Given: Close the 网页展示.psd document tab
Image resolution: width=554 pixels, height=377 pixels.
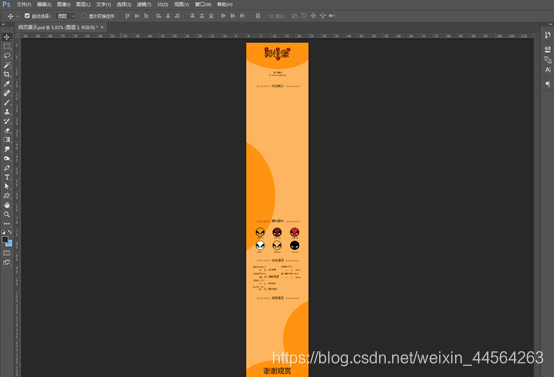Looking at the screenshot, I should pyautogui.click(x=102, y=27).
